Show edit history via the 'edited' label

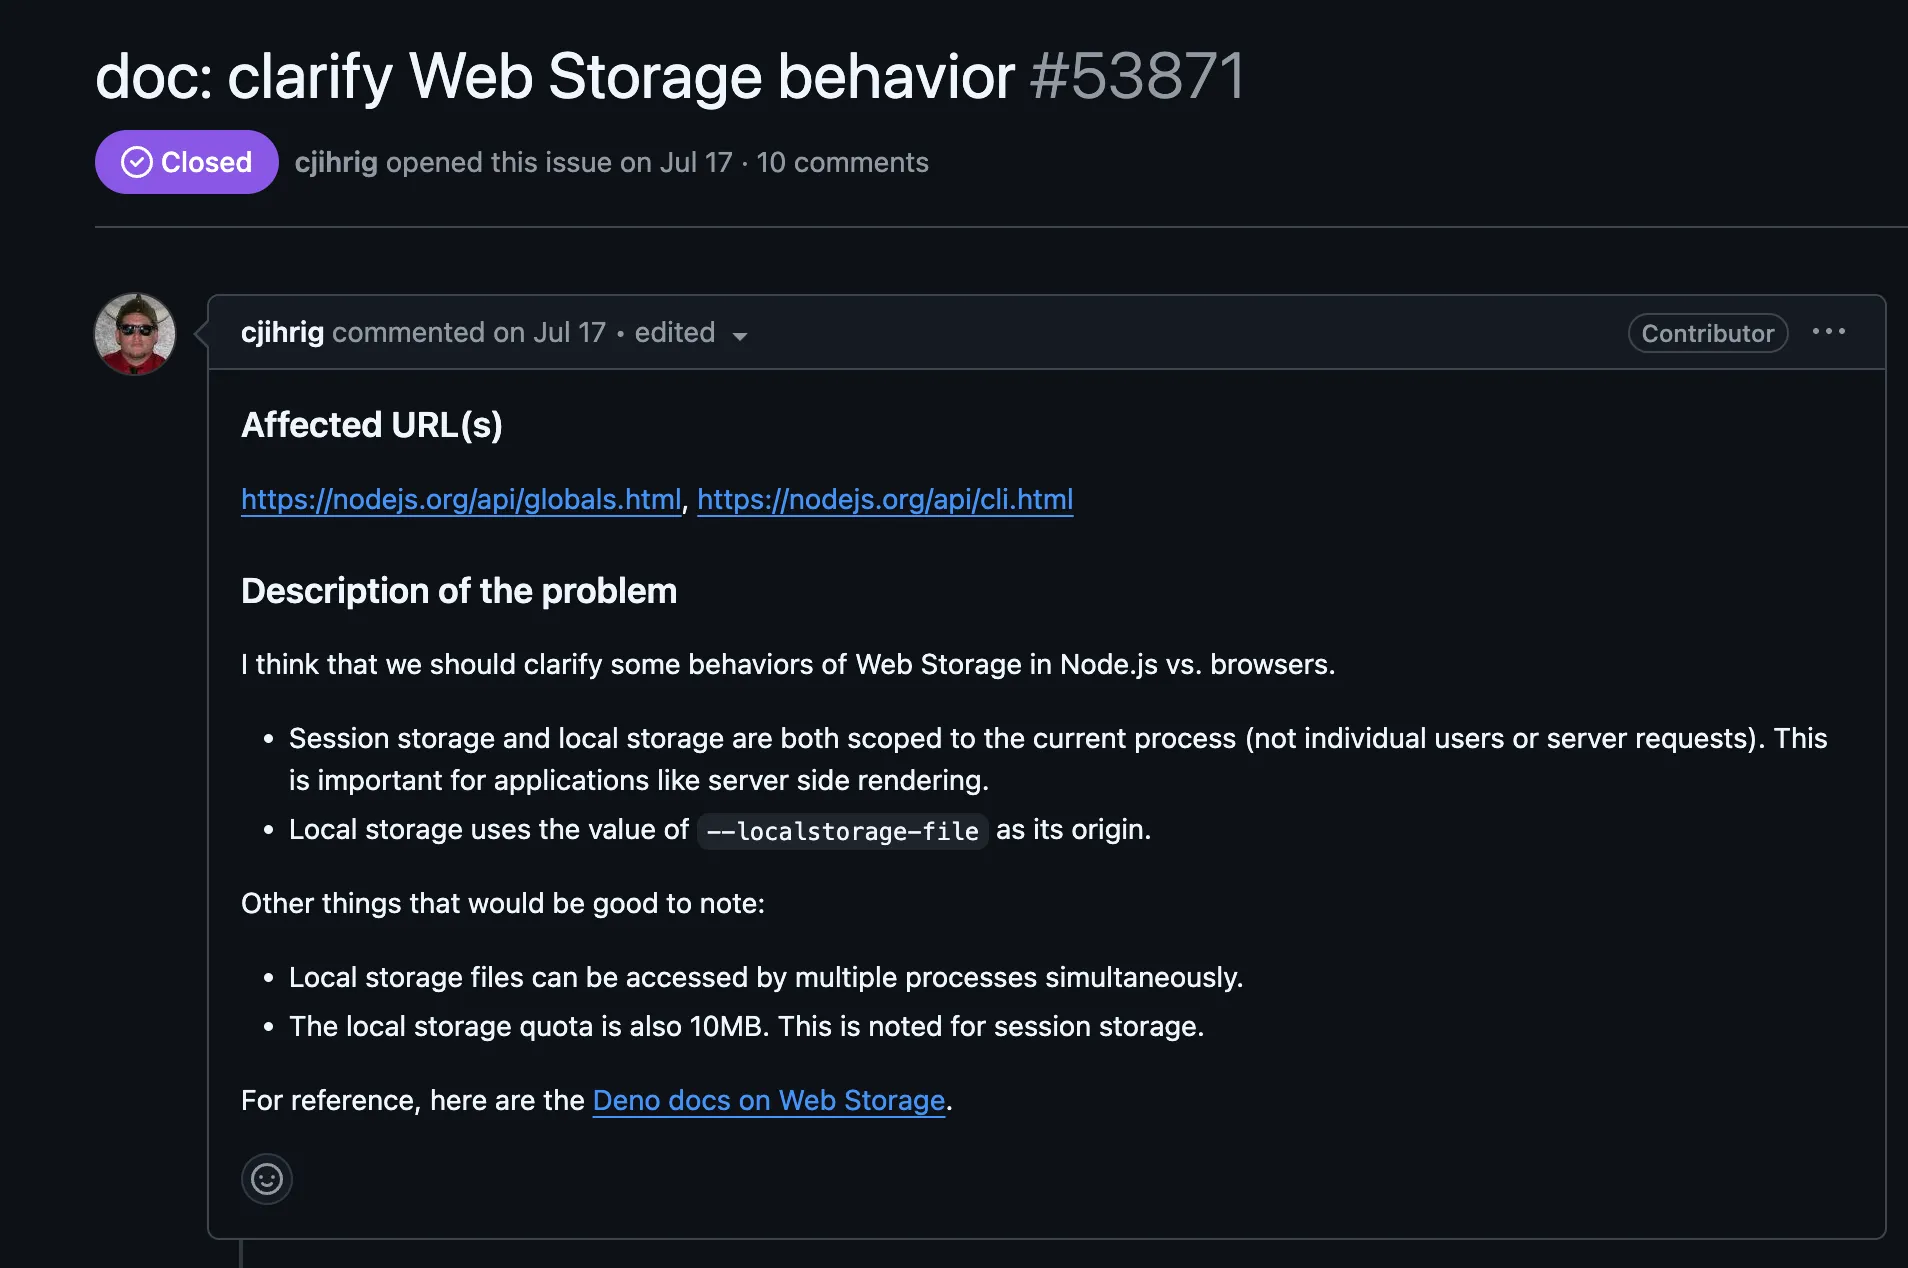tap(675, 333)
